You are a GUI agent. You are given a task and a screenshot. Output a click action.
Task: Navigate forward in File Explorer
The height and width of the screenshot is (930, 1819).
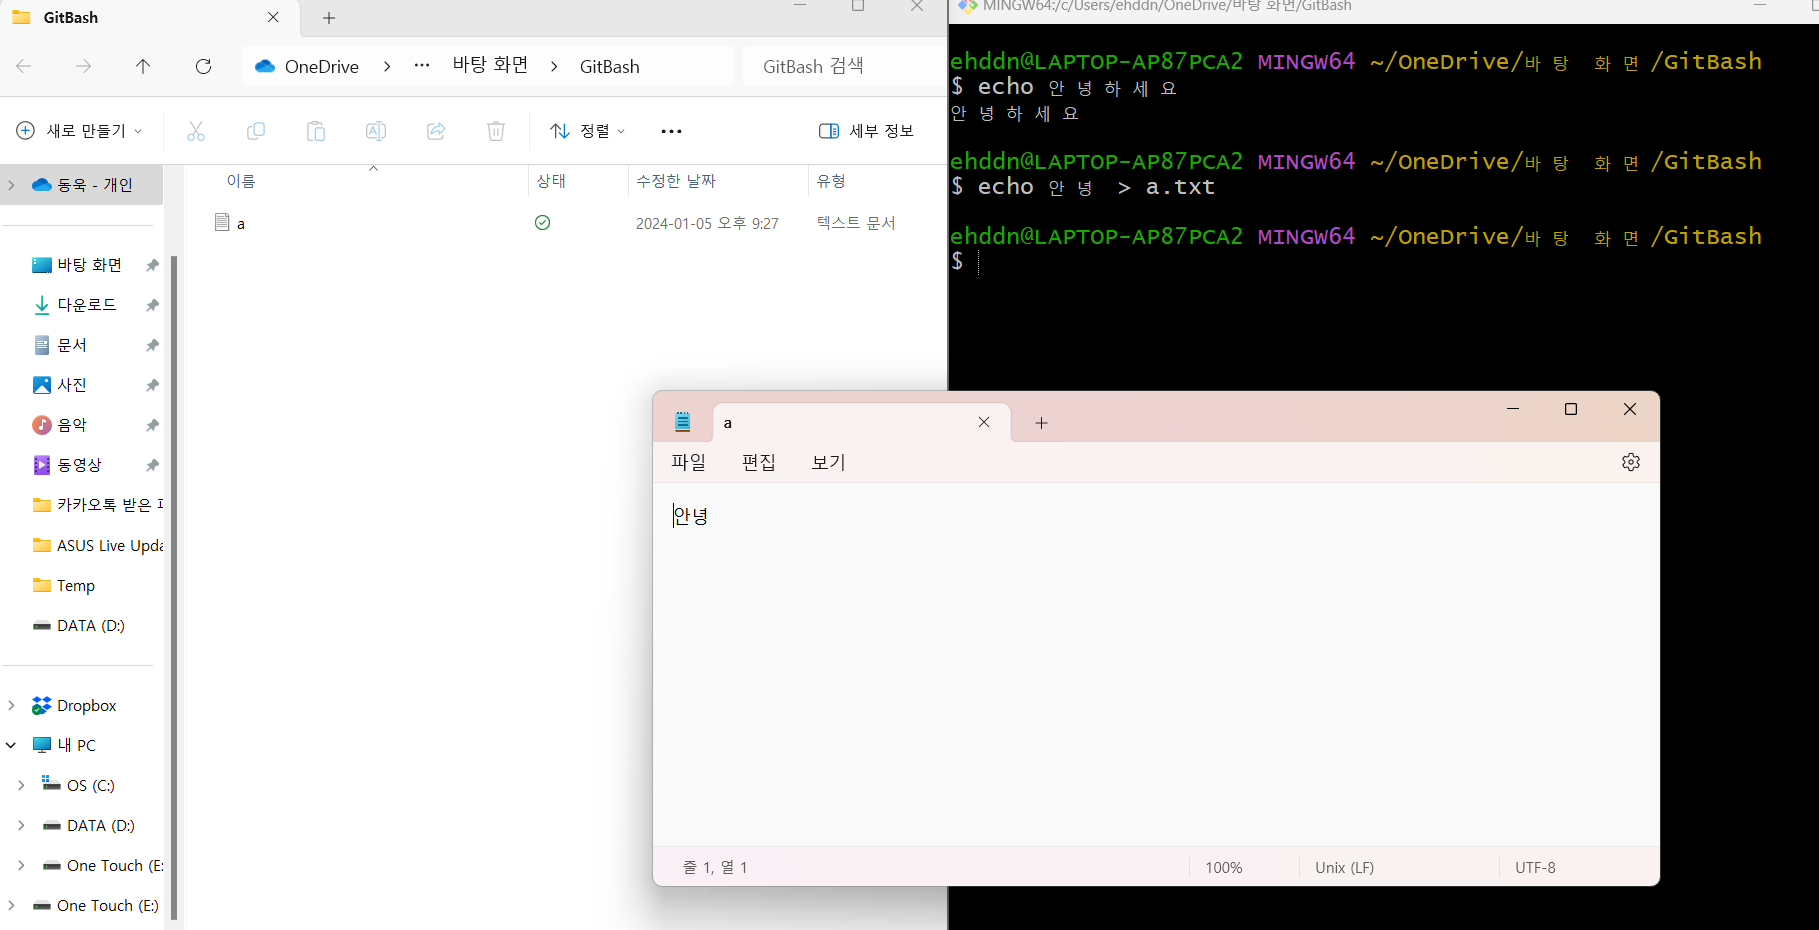pyautogui.click(x=84, y=67)
